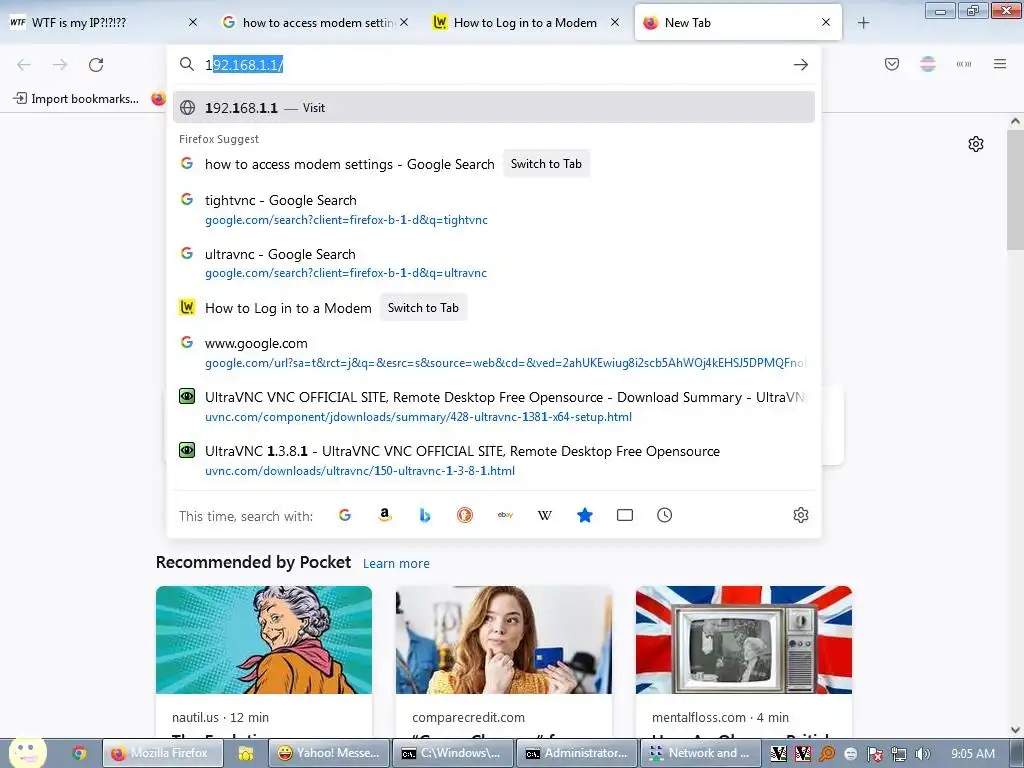Open the Save to Pocket icon
1024x768 pixels.
[x=892, y=64]
